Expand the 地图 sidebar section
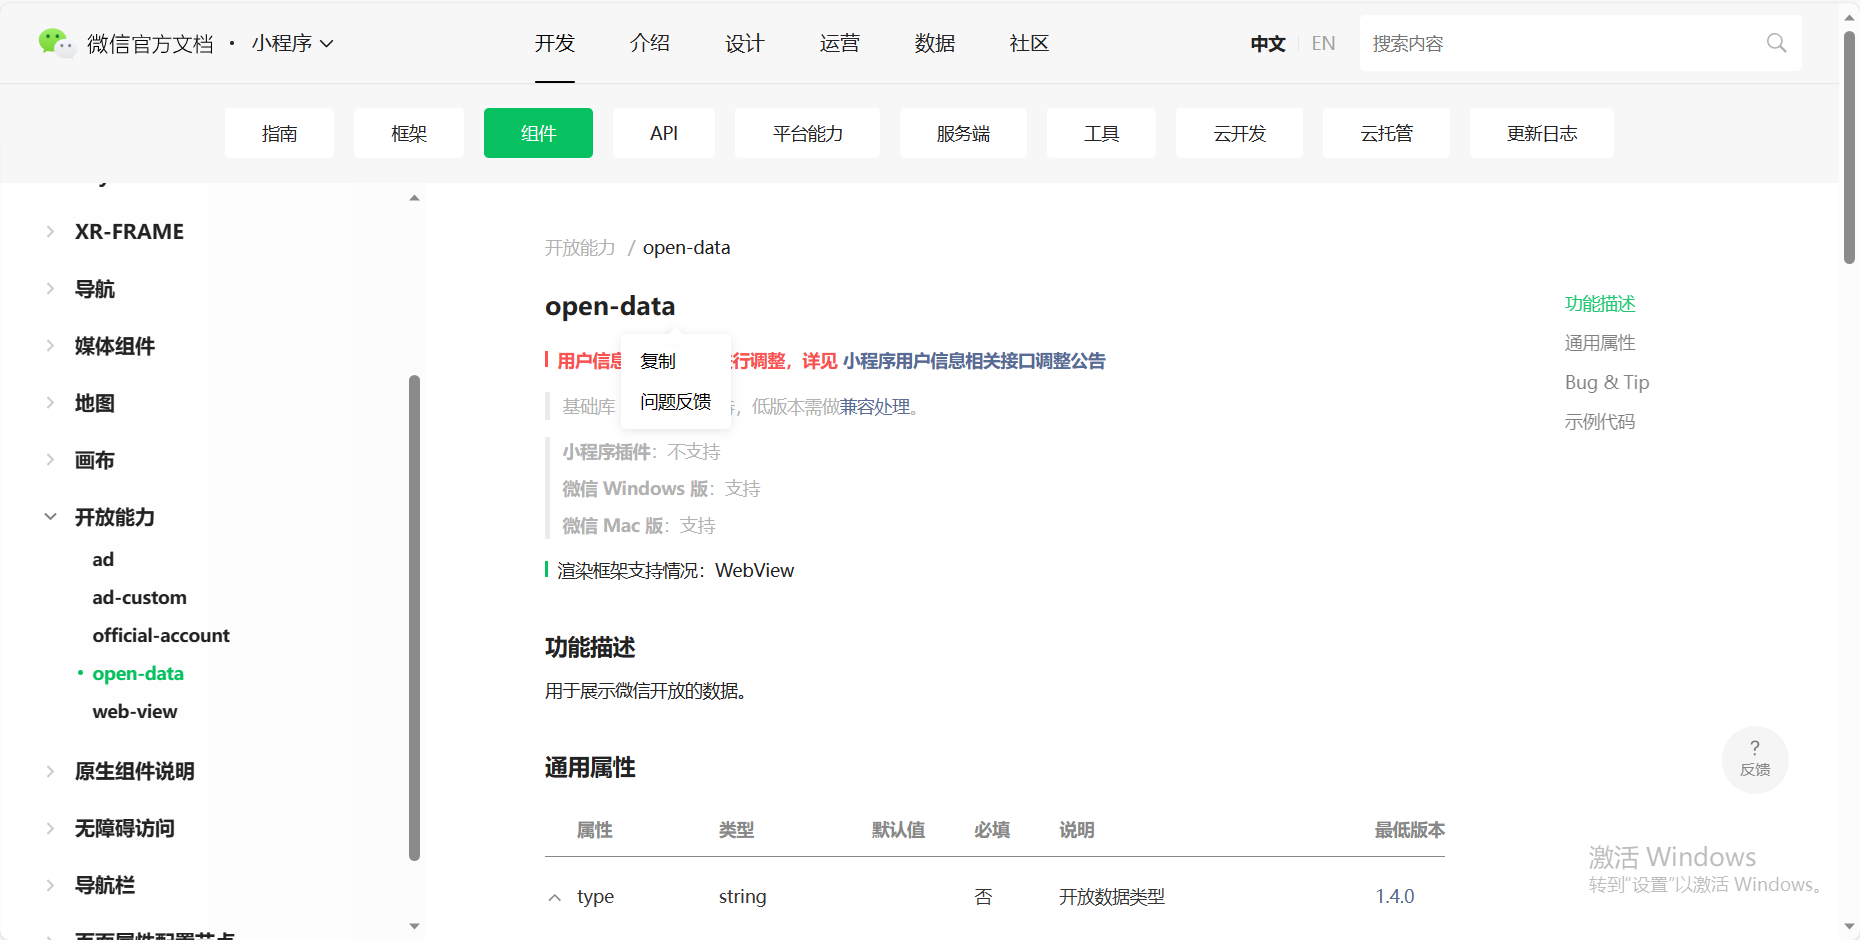 [x=50, y=403]
